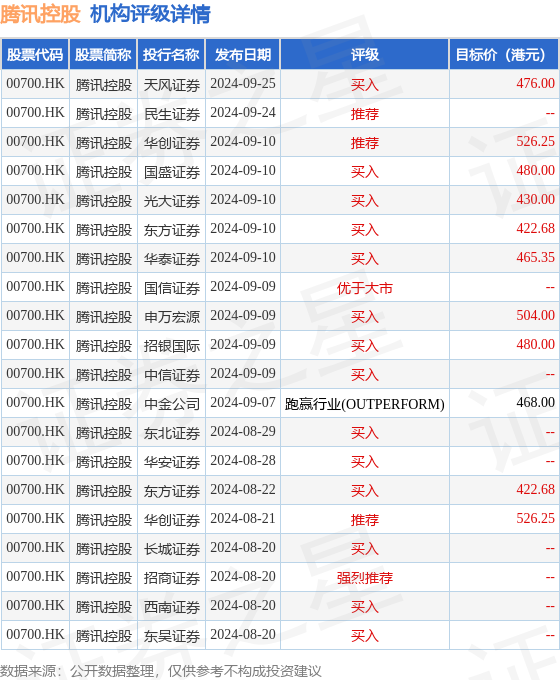Click the 机构评级详情 title text
Image resolution: width=560 pixels, height=680 pixels.
[x=151, y=14]
